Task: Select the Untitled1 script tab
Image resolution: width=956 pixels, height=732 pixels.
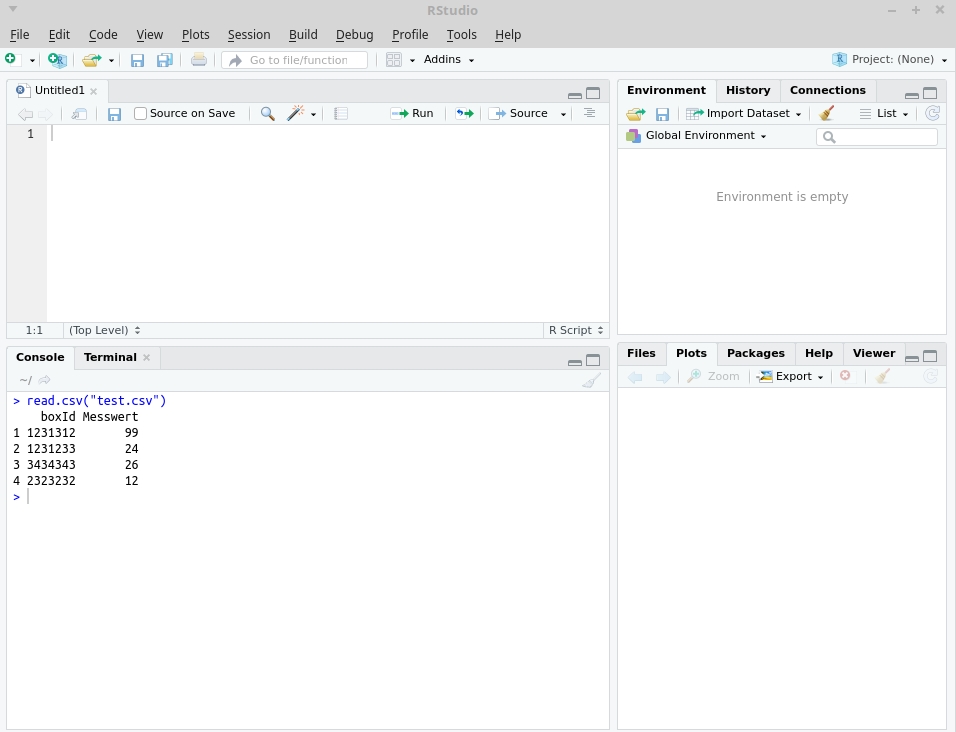Action: tap(59, 90)
